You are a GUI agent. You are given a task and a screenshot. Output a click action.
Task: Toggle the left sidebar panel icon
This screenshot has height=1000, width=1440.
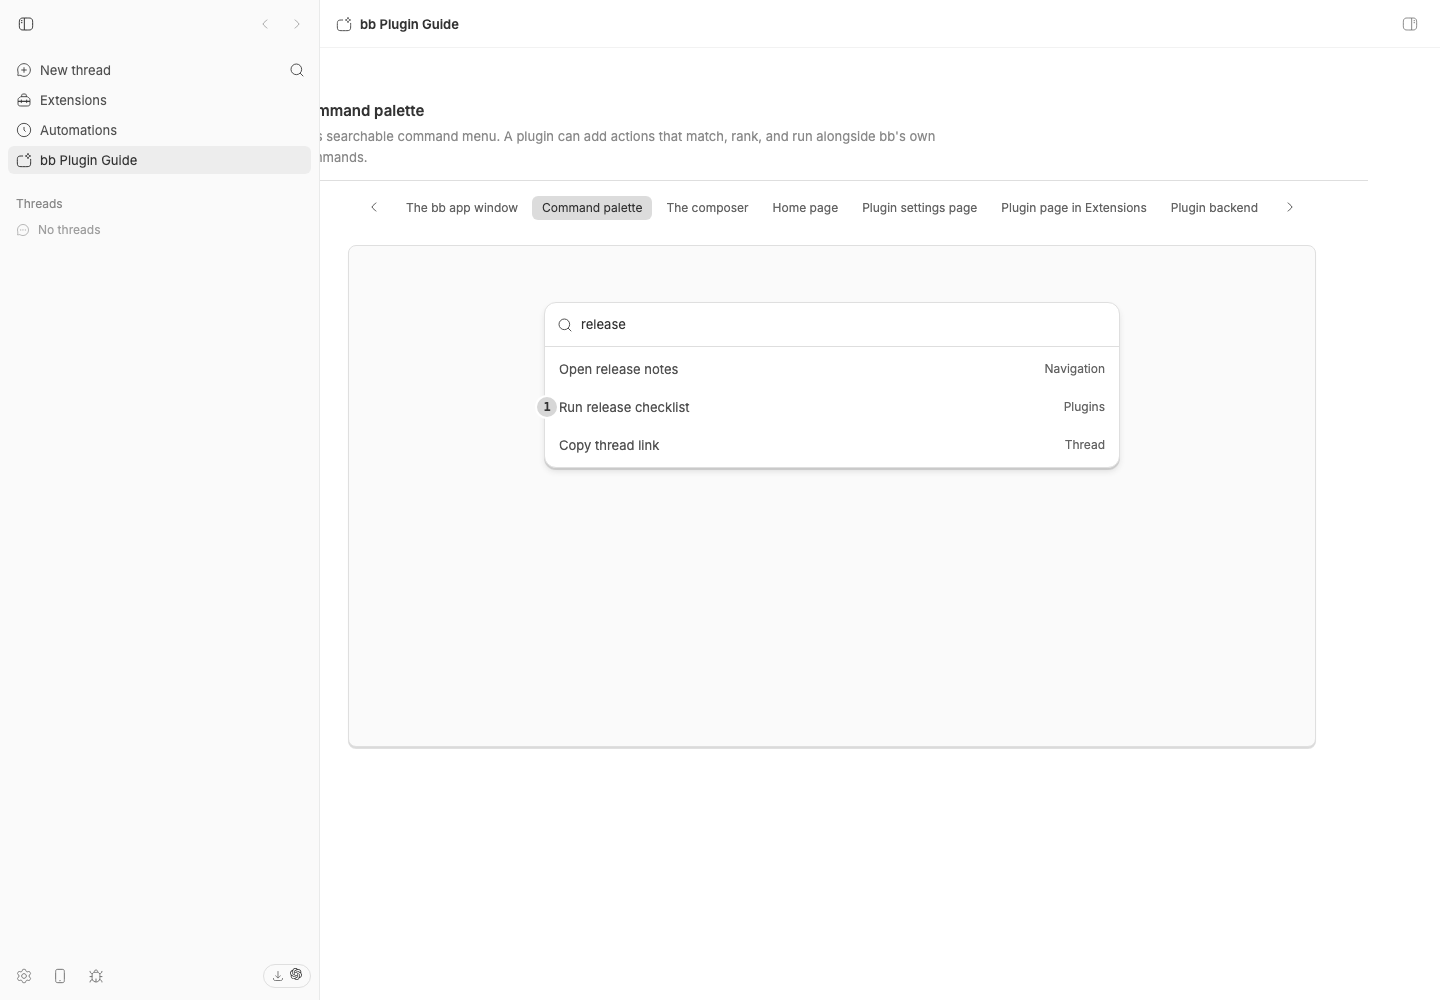coord(26,24)
